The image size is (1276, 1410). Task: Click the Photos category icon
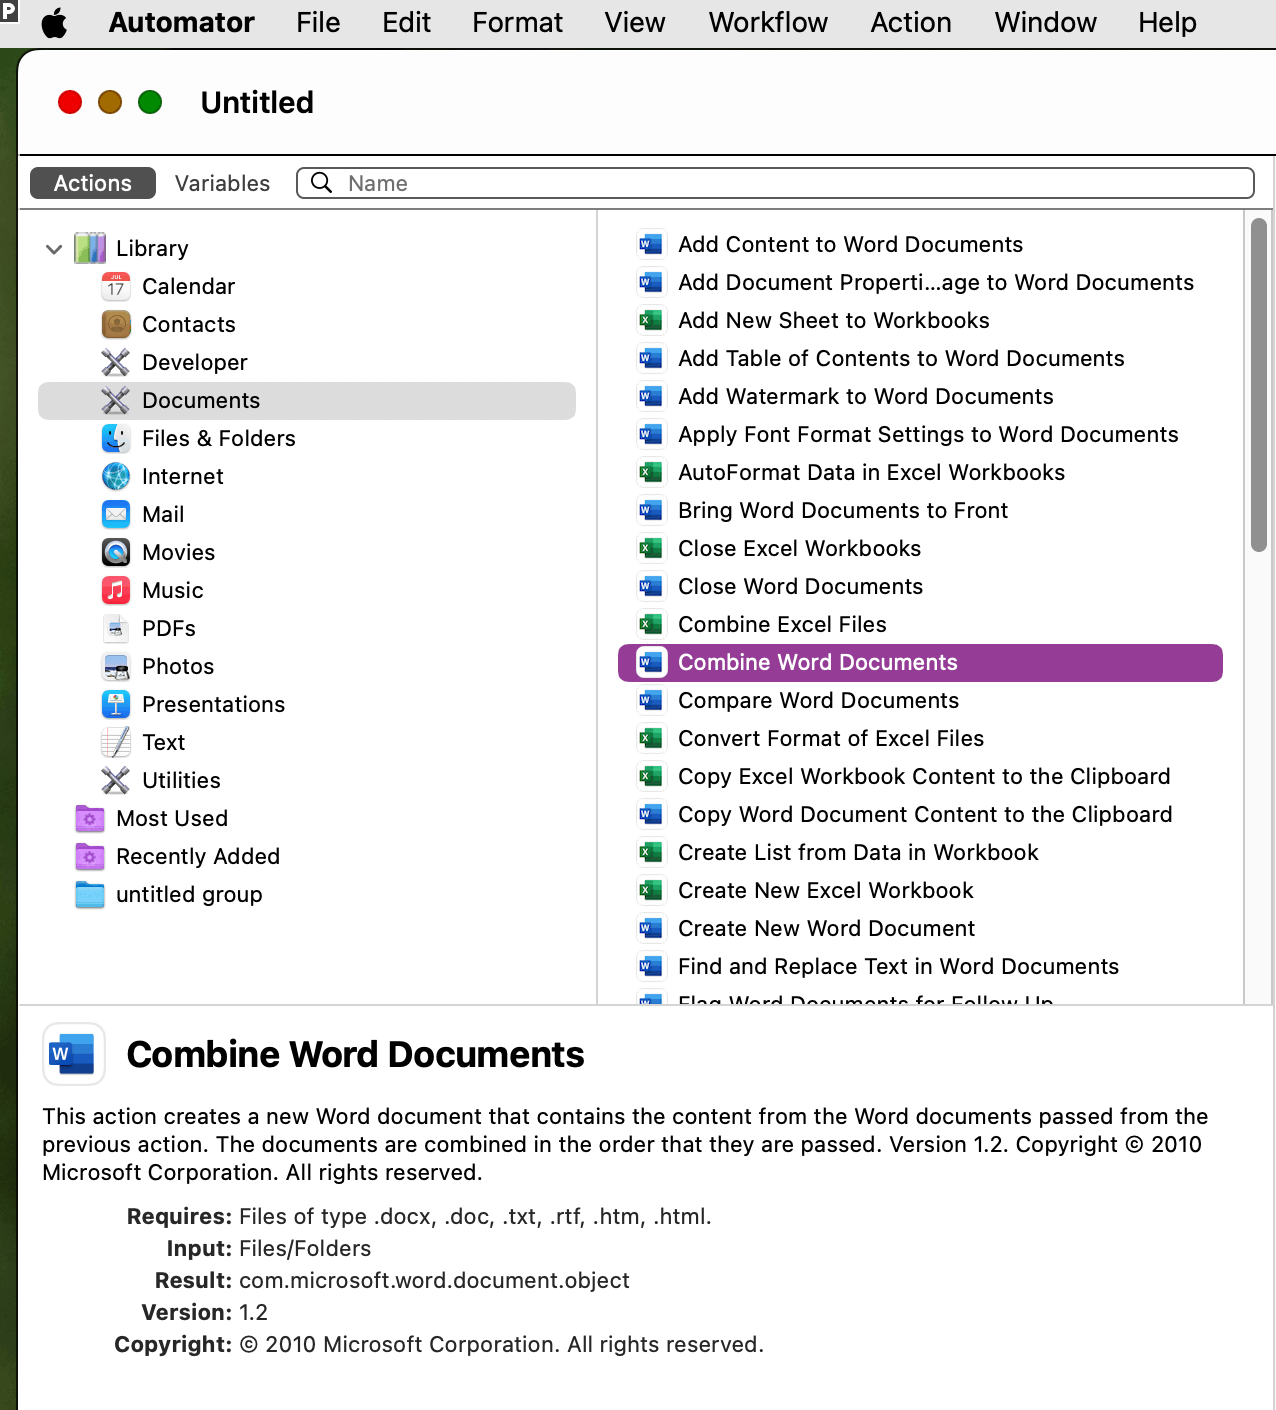tap(116, 666)
